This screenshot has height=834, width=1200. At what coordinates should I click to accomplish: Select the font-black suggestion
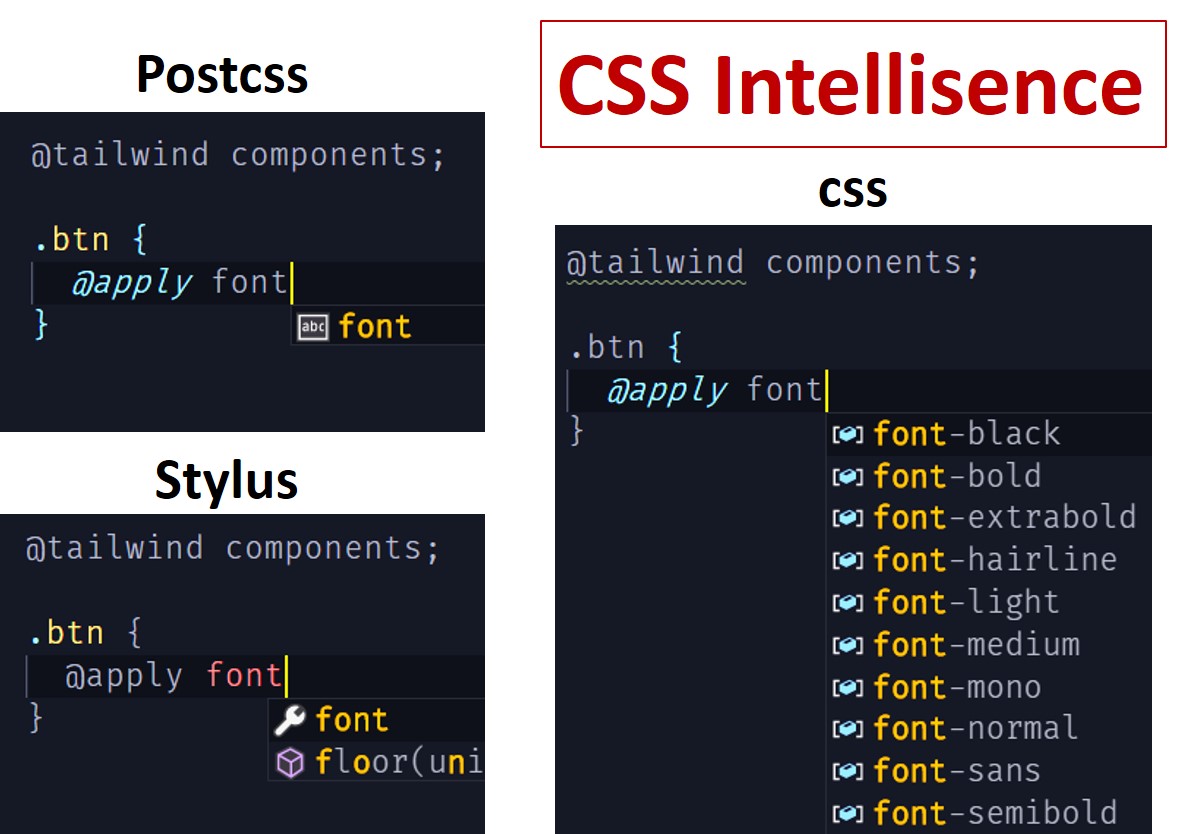(989, 434)
